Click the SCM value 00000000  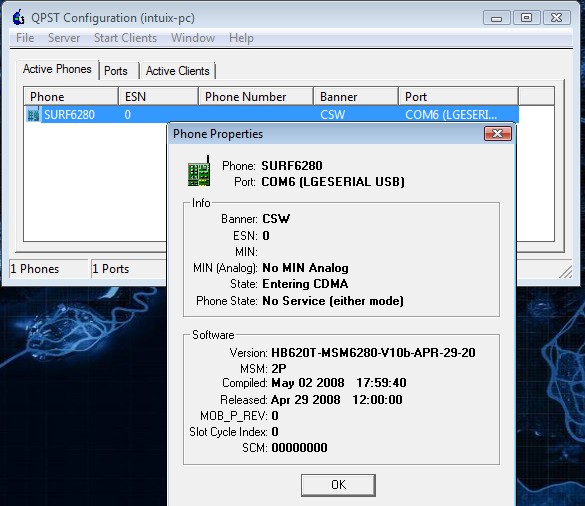coord(299,447)
